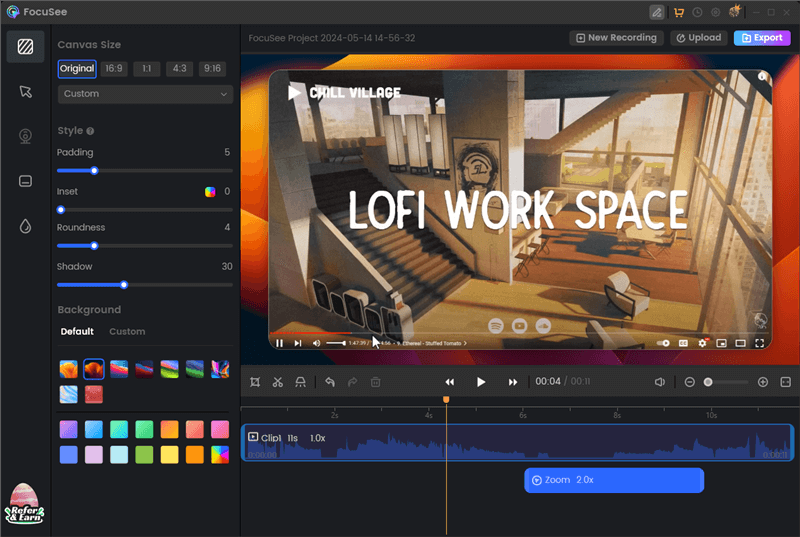Fast forward with the double-right arrows
The height and width of the screenshot is (537, 800).
pos(513,382)
